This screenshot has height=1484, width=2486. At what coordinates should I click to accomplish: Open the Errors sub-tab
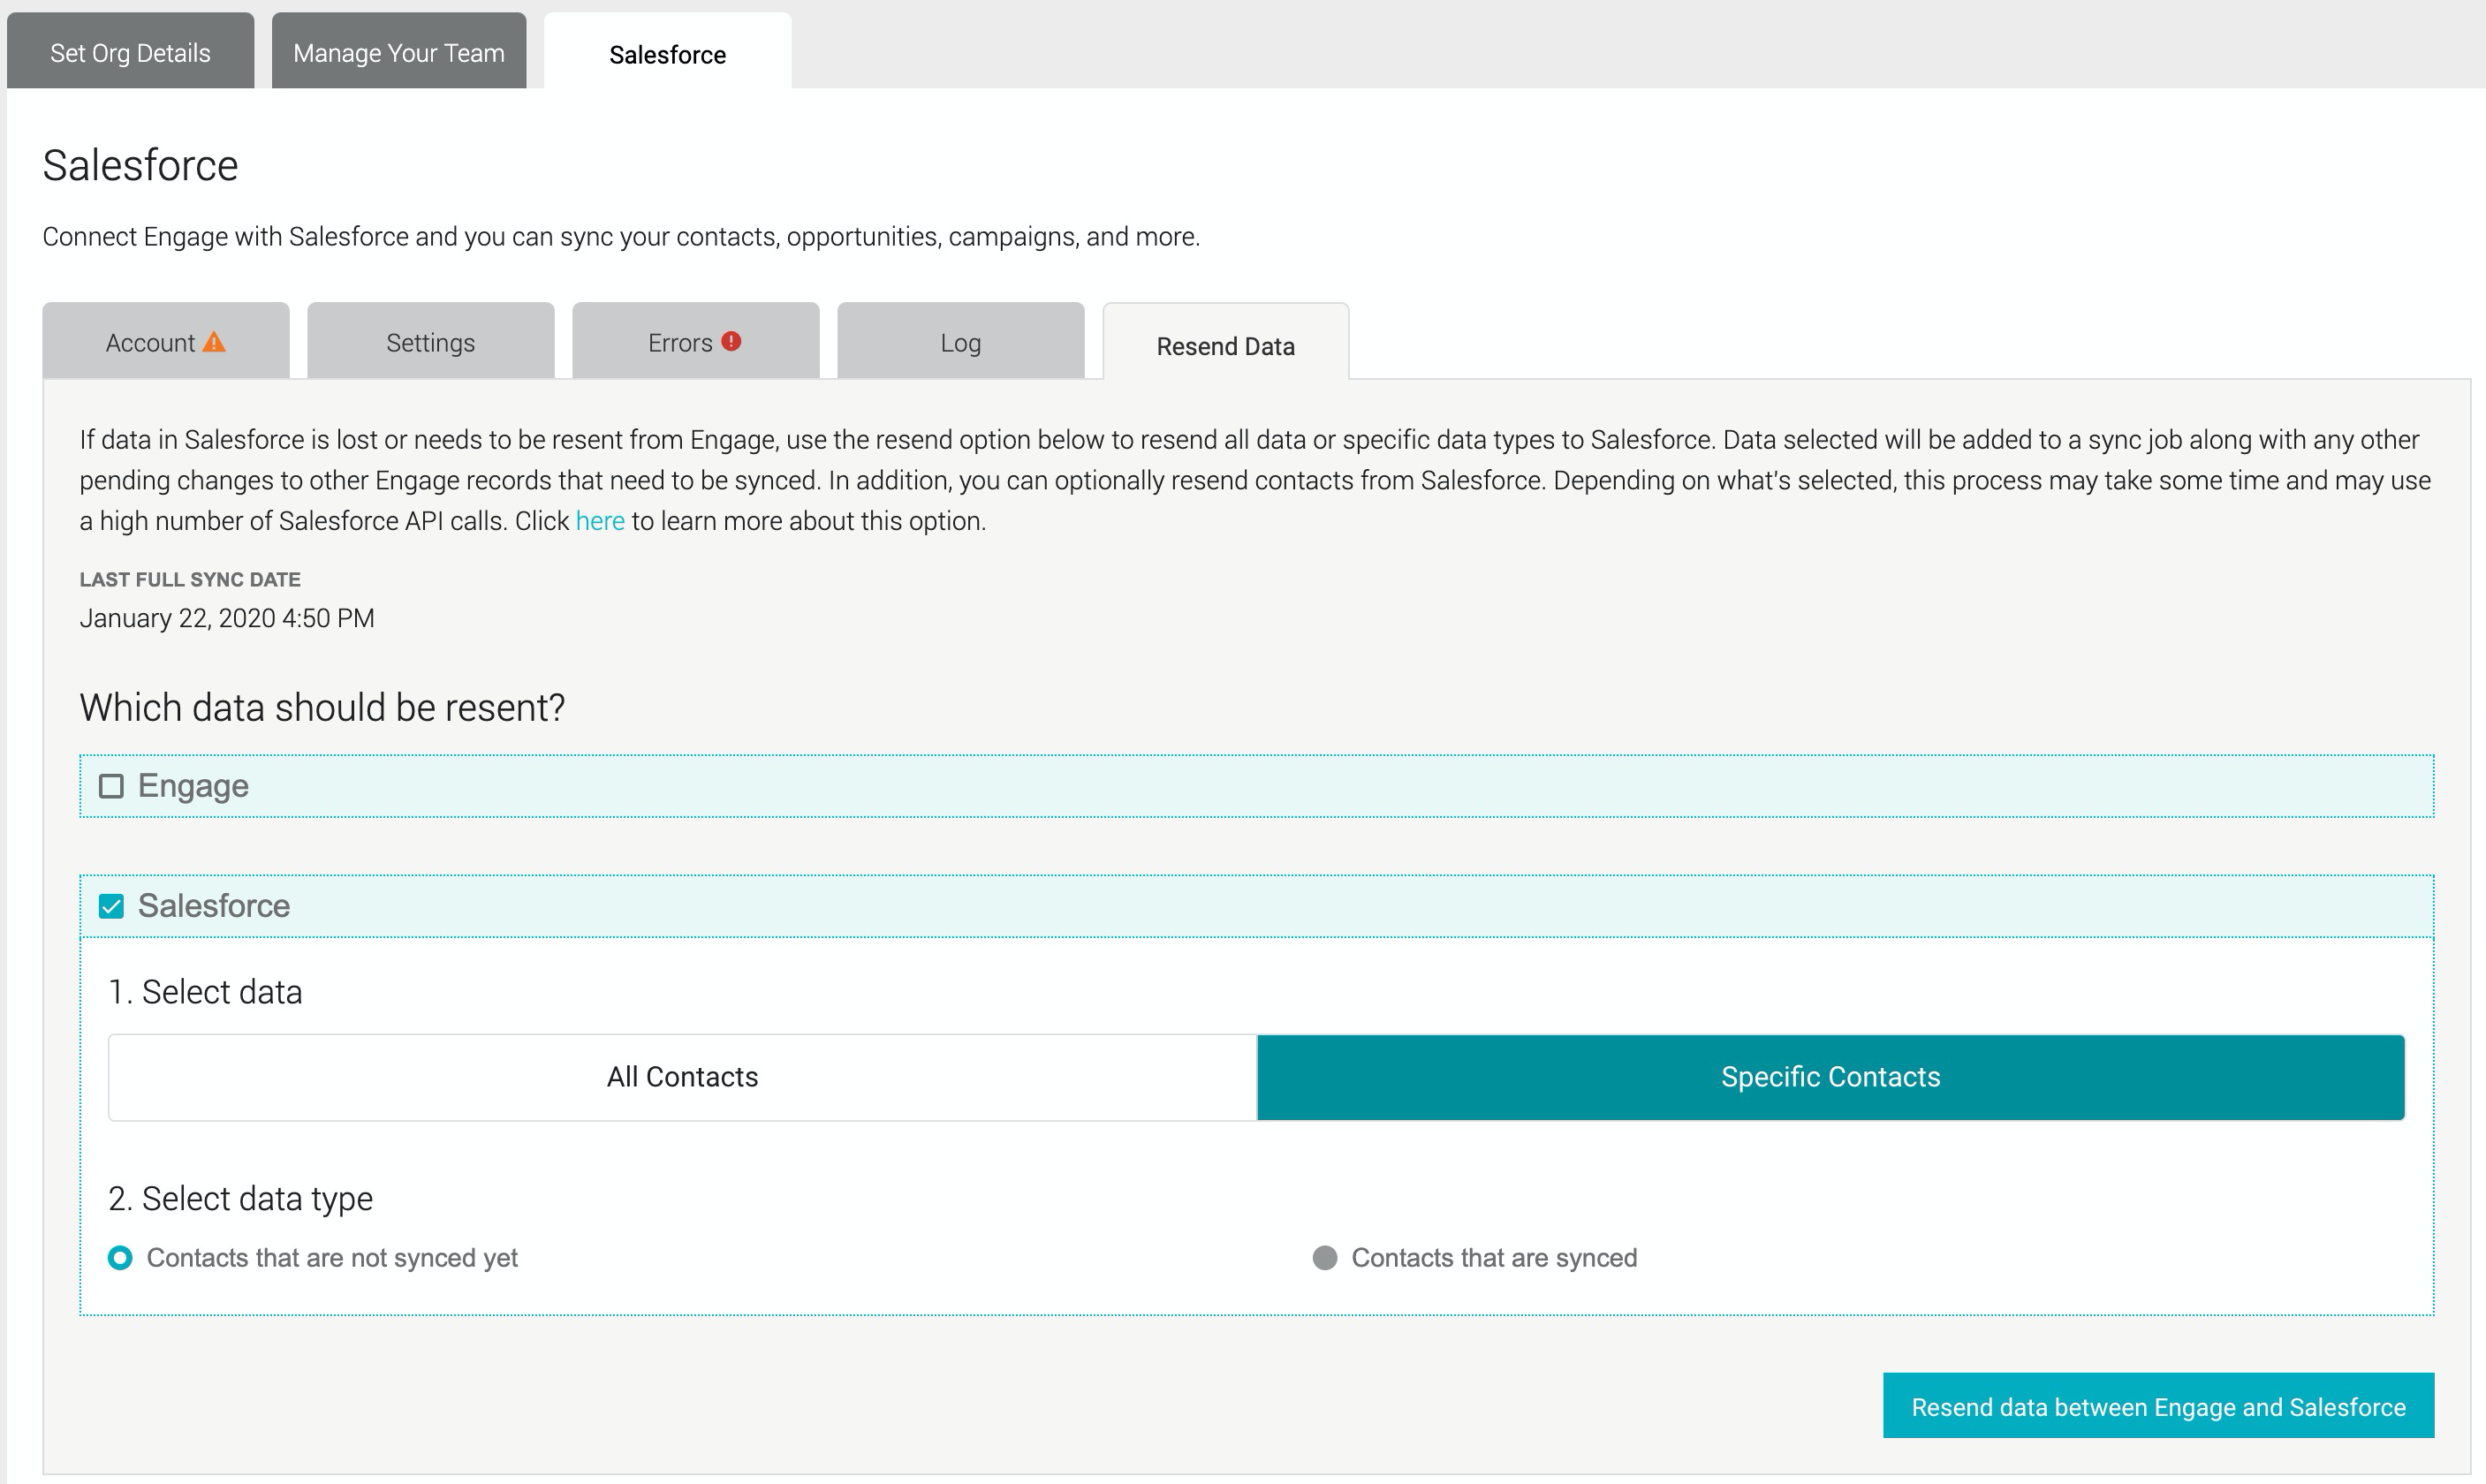696,342
